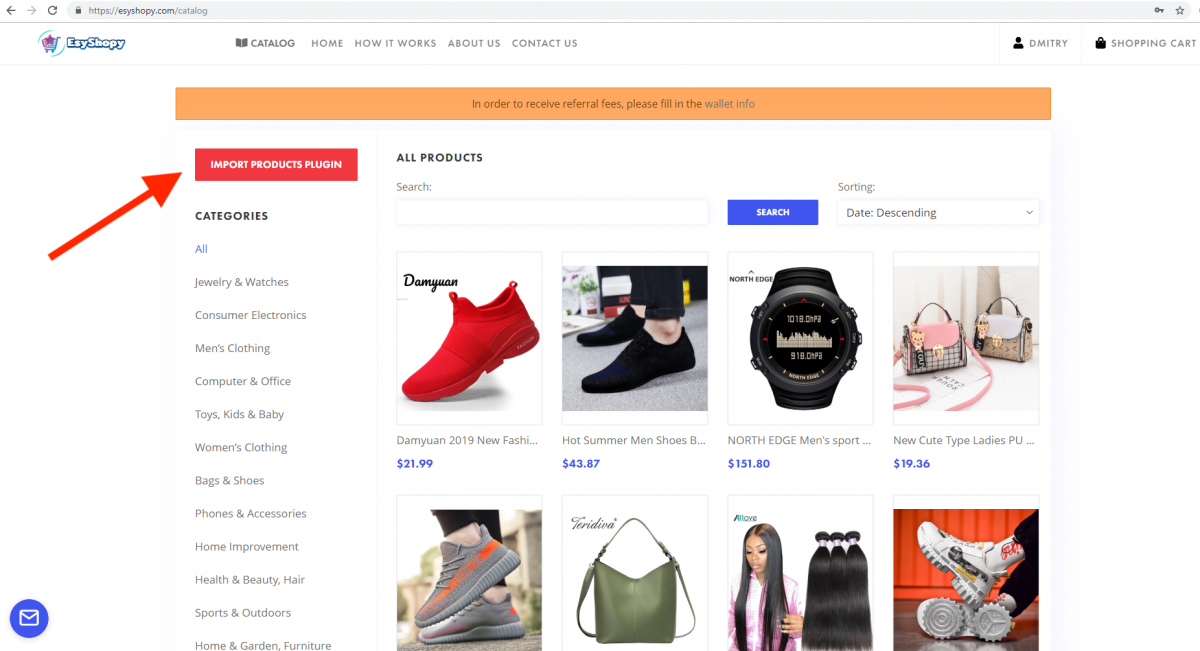Click the key icon in the address bar
Viewport: 1200px width, 651px height.
click(1159, 10)
